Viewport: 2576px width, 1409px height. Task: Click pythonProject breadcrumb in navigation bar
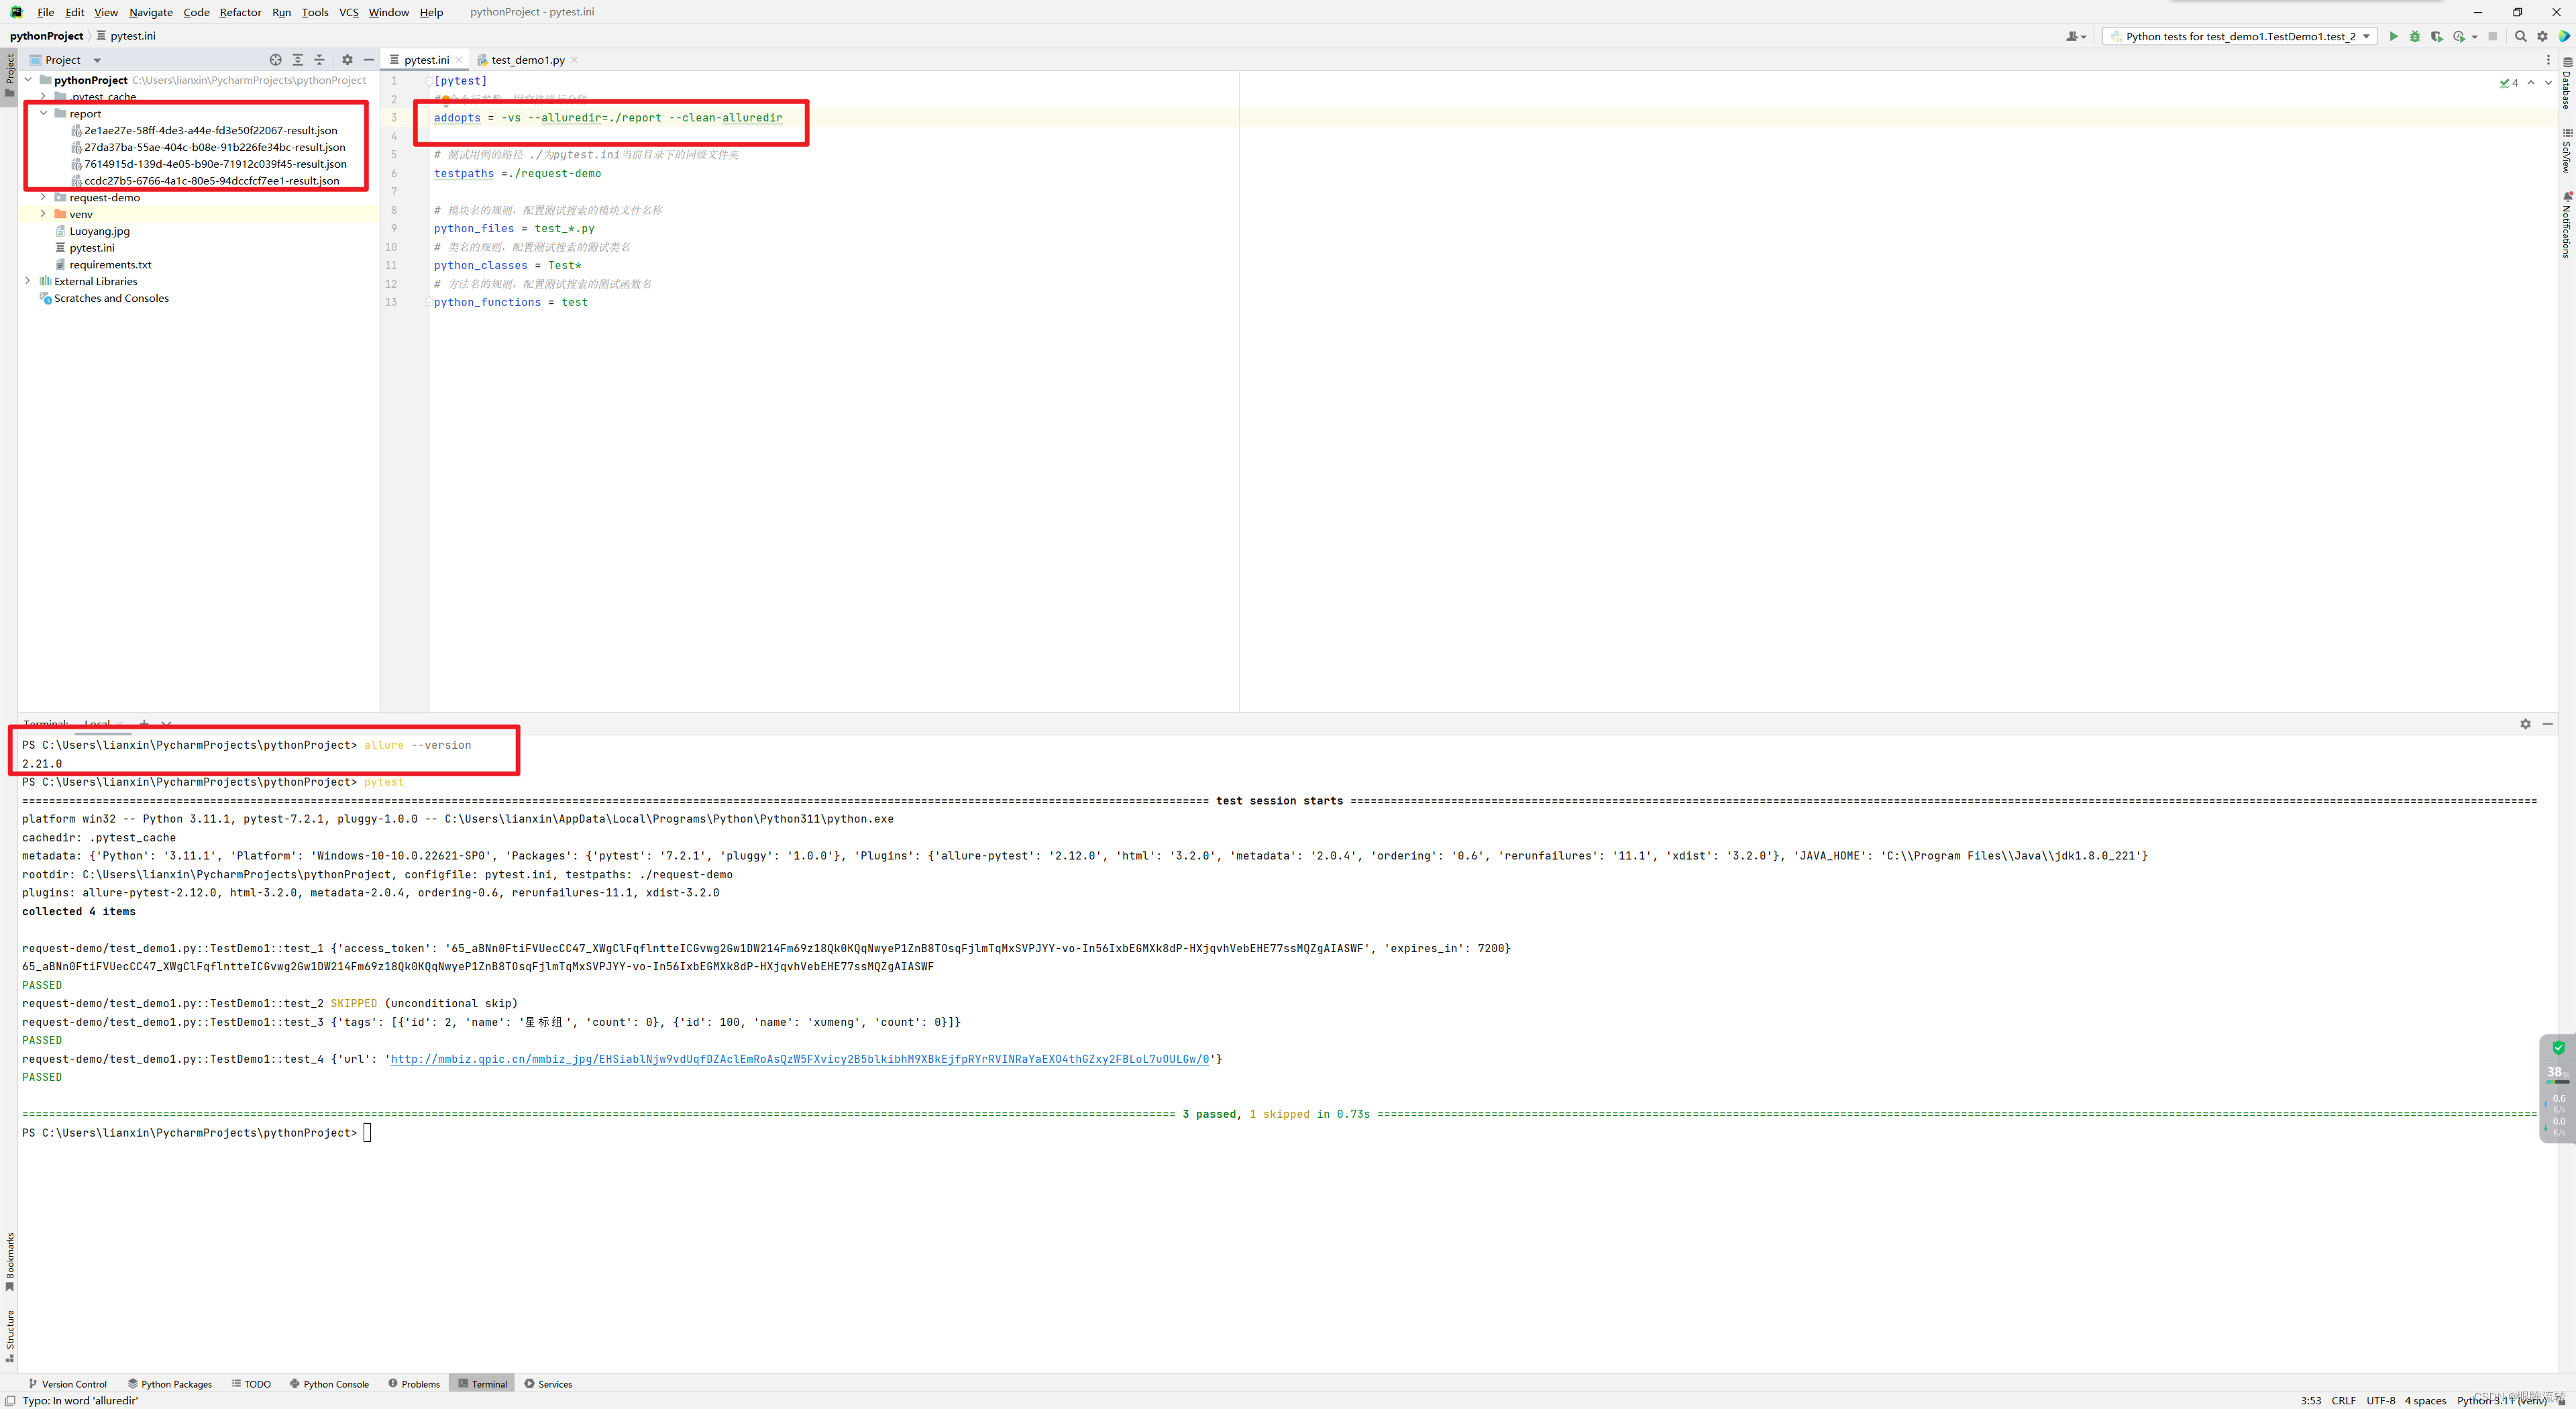(46, 36)
